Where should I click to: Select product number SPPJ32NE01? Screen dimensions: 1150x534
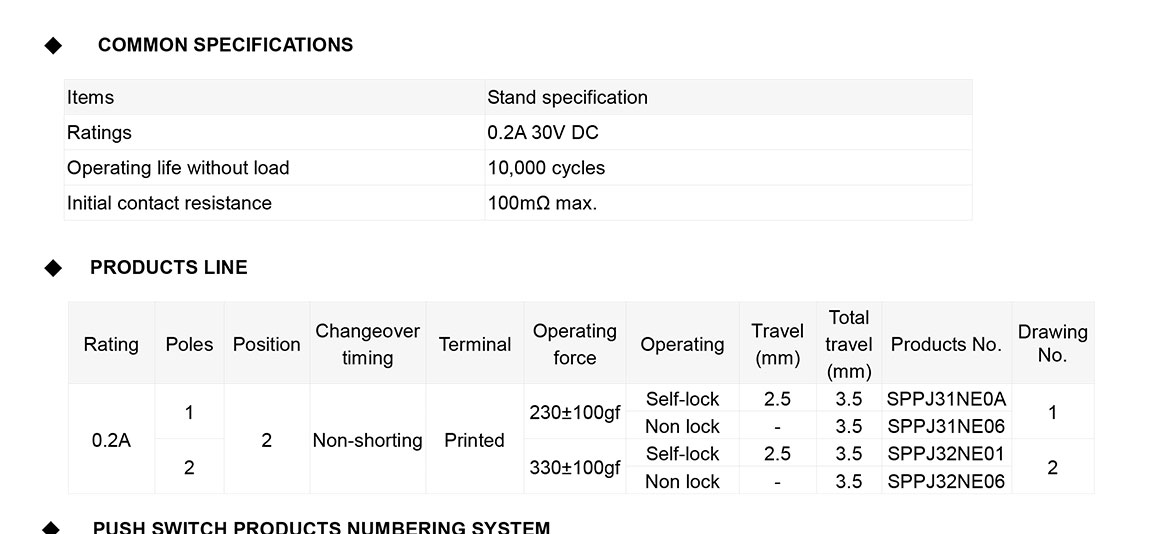(946, 454)
